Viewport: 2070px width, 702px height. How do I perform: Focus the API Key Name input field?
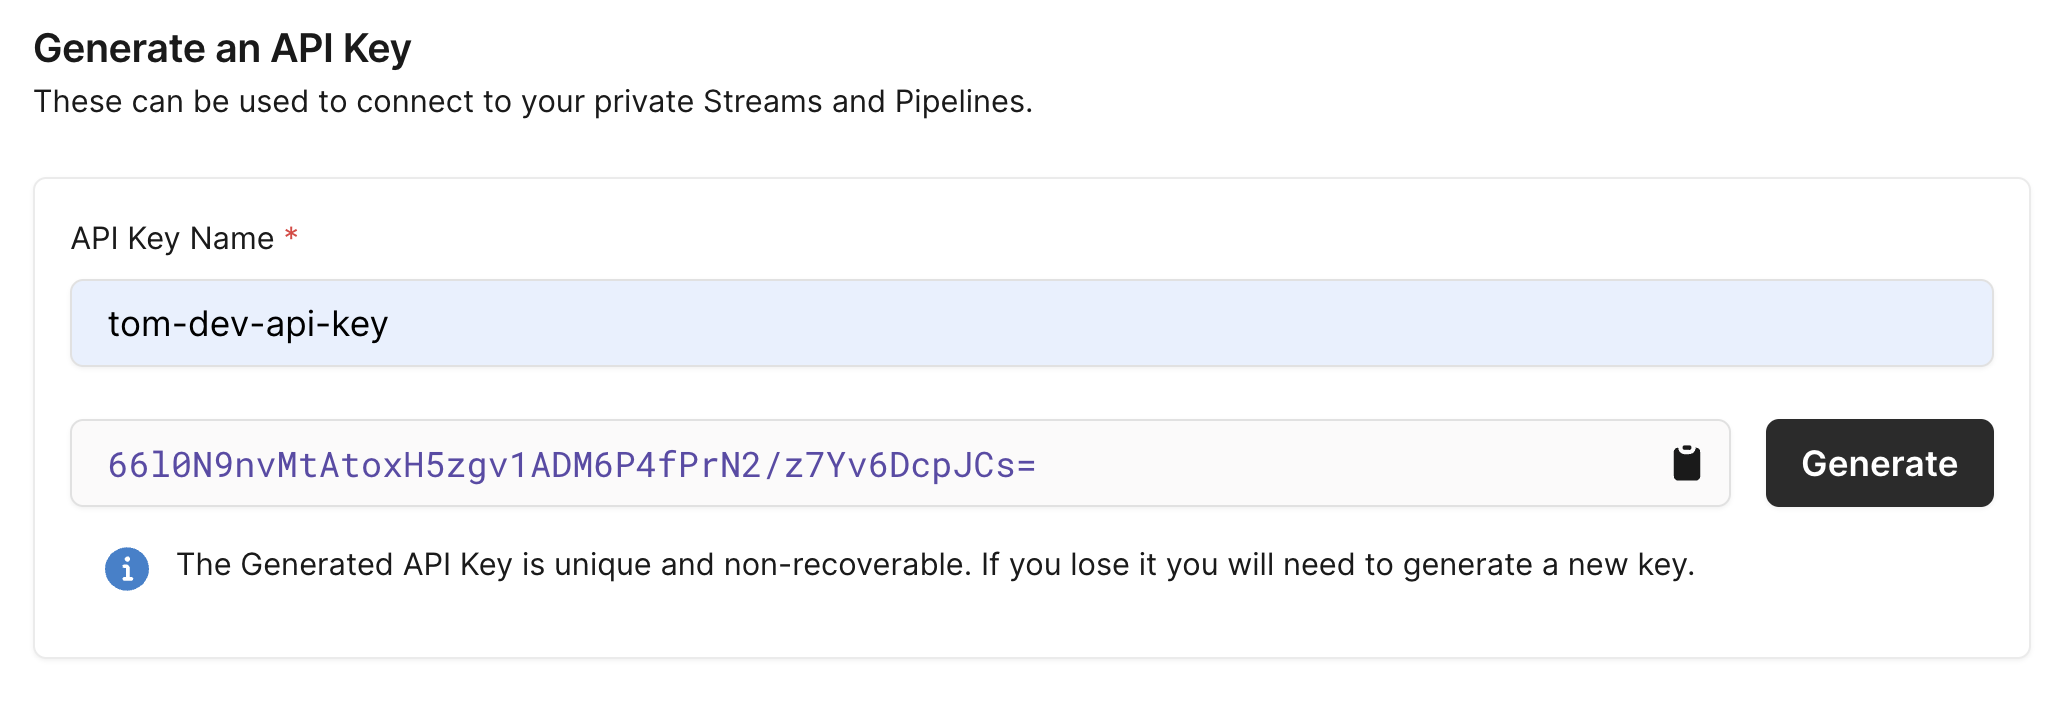pyautogui.click(x=1030, y=323)
